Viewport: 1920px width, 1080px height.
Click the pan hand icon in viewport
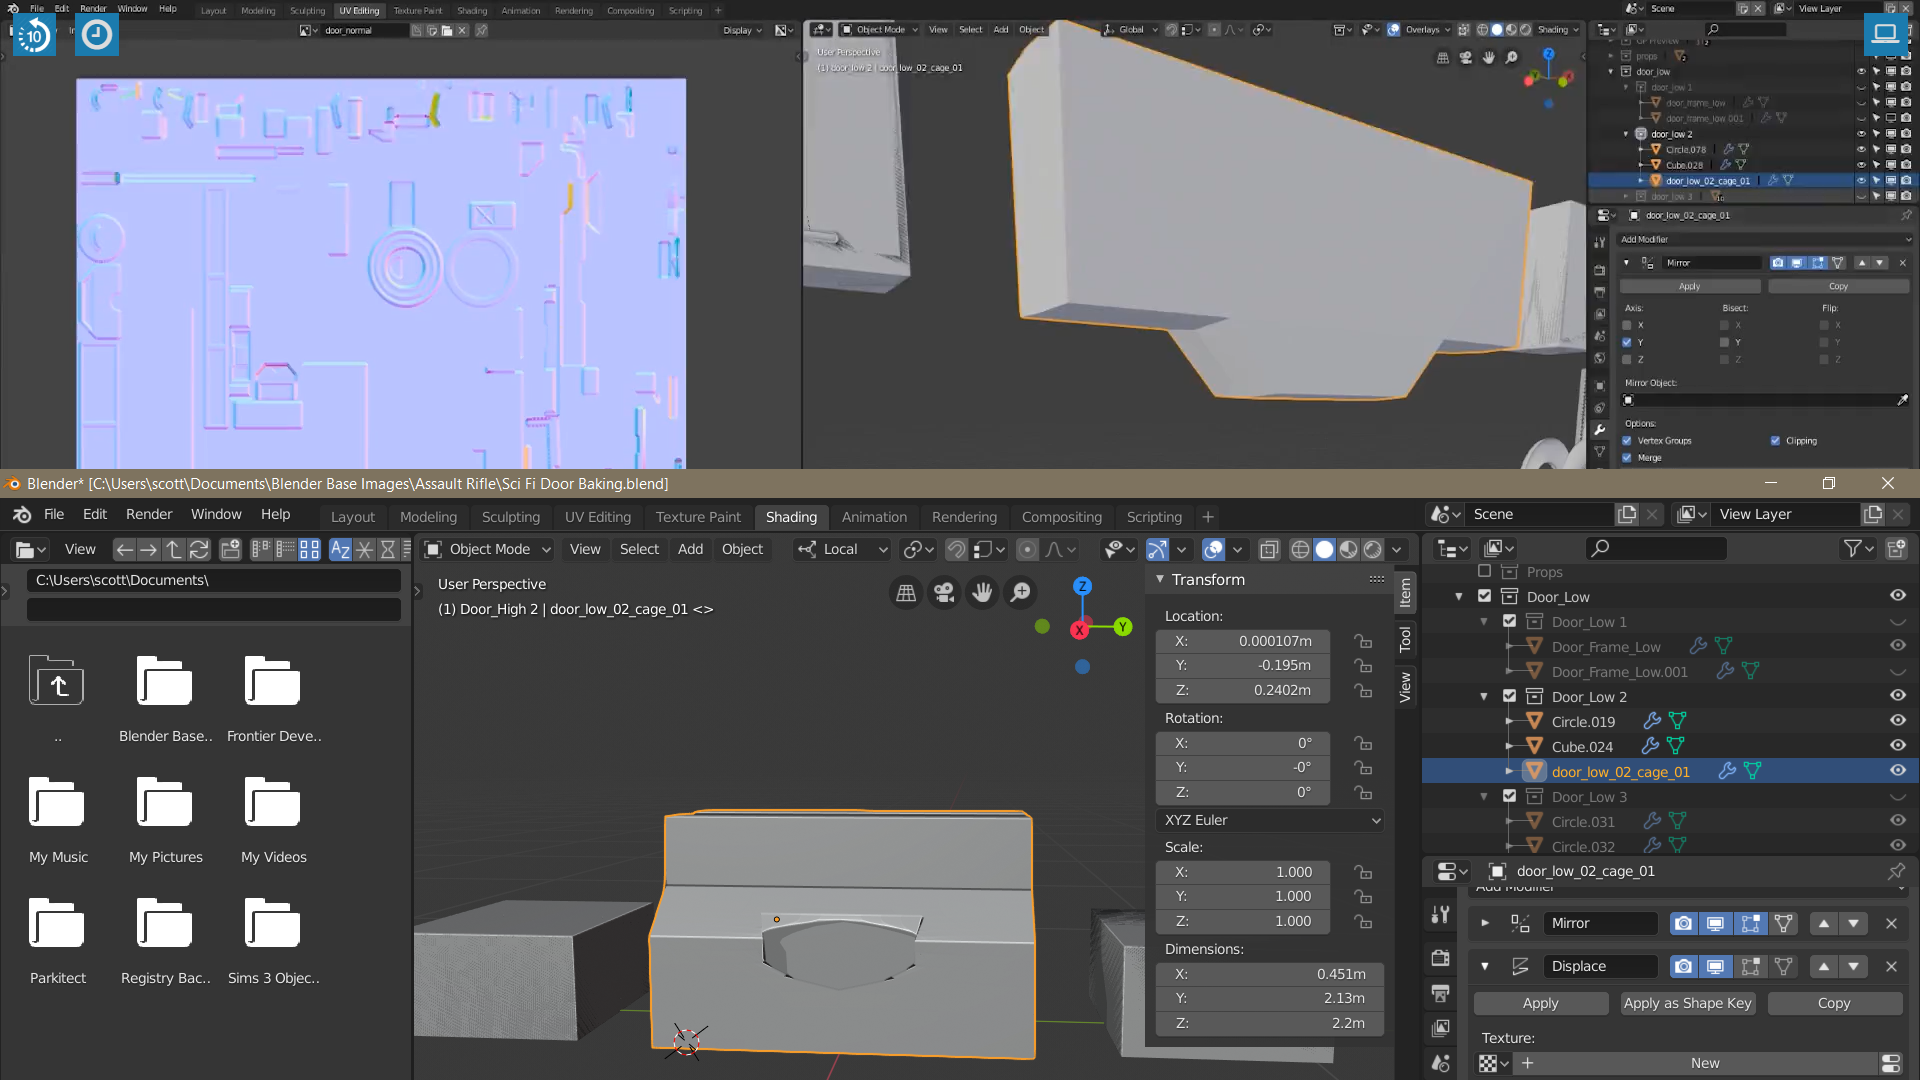[x=982, y=593]
